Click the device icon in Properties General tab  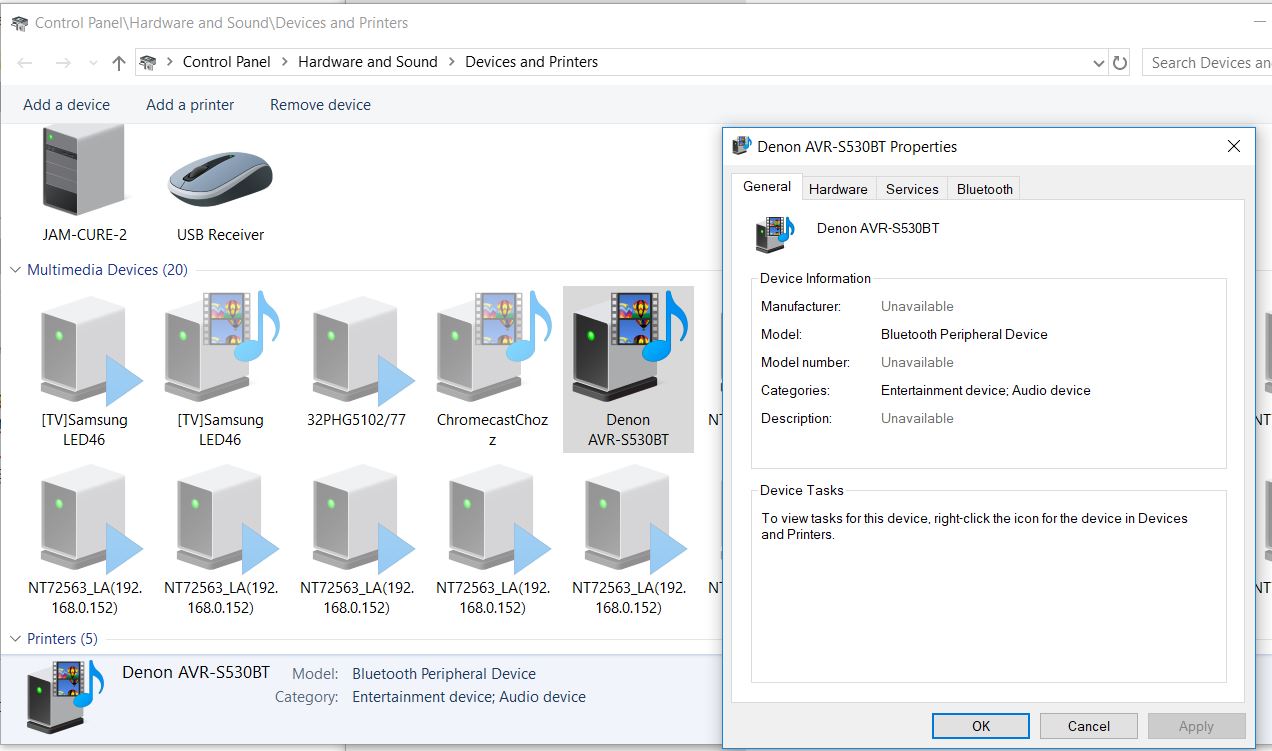tap(775, 233)
